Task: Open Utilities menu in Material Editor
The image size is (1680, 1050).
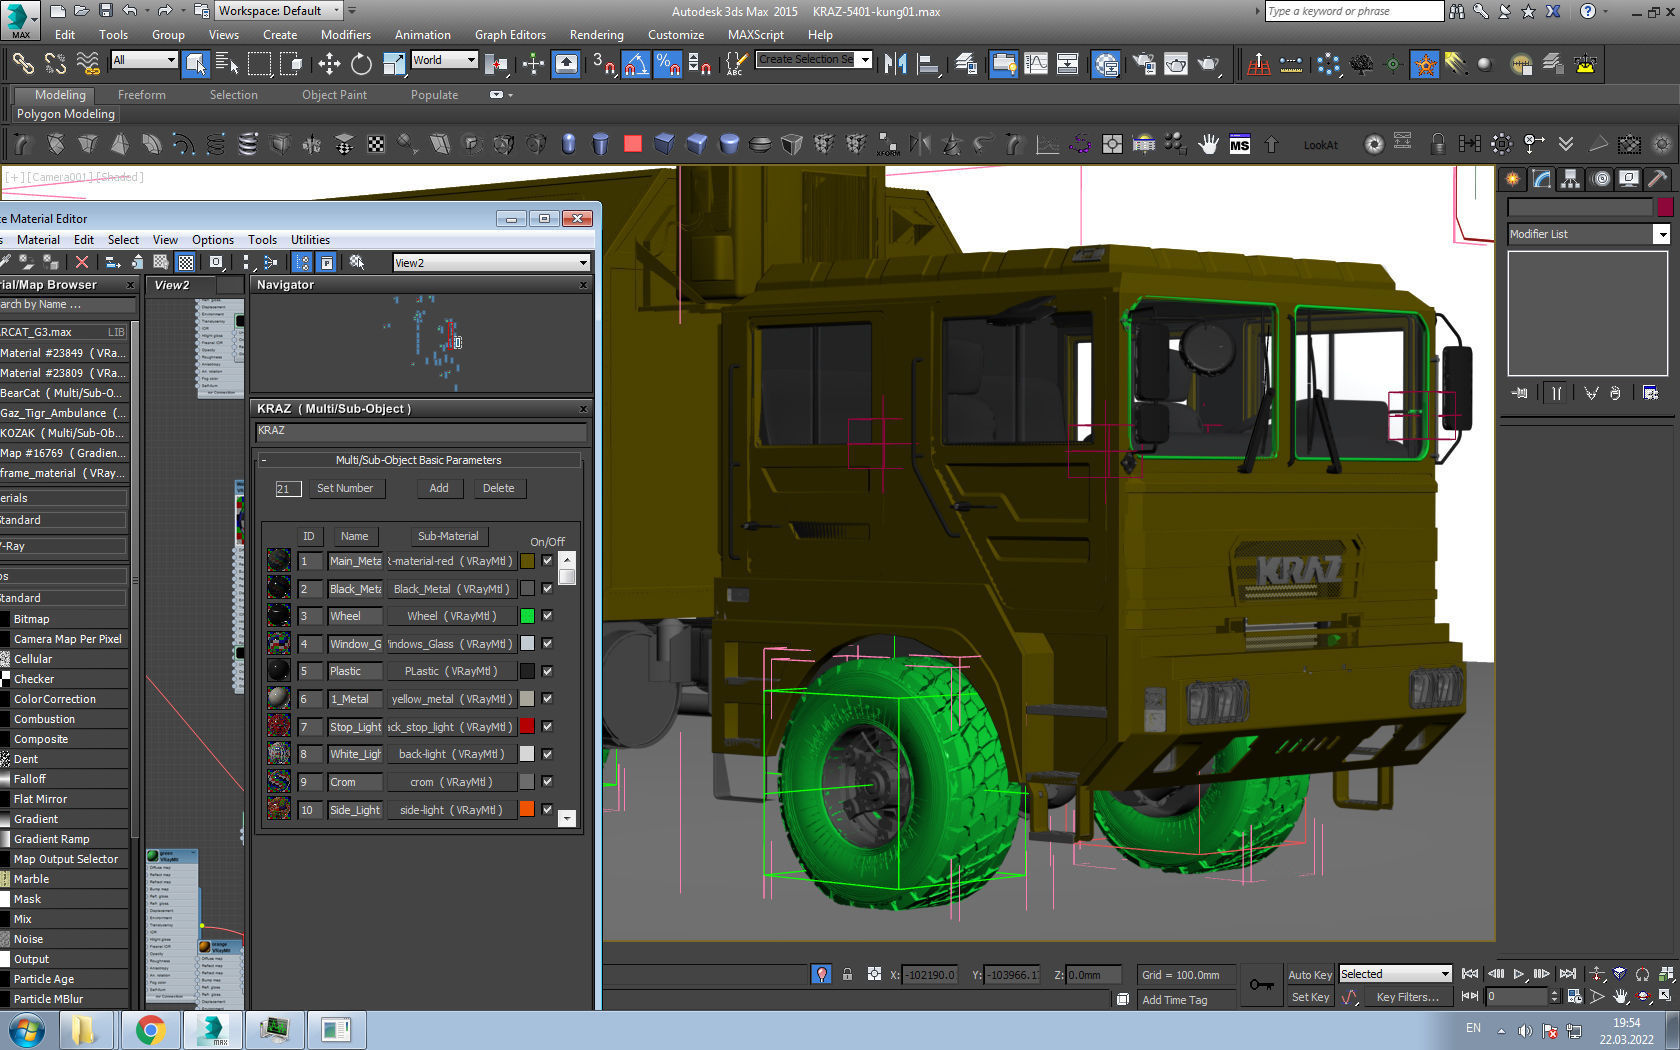Action: pos(310,240)
